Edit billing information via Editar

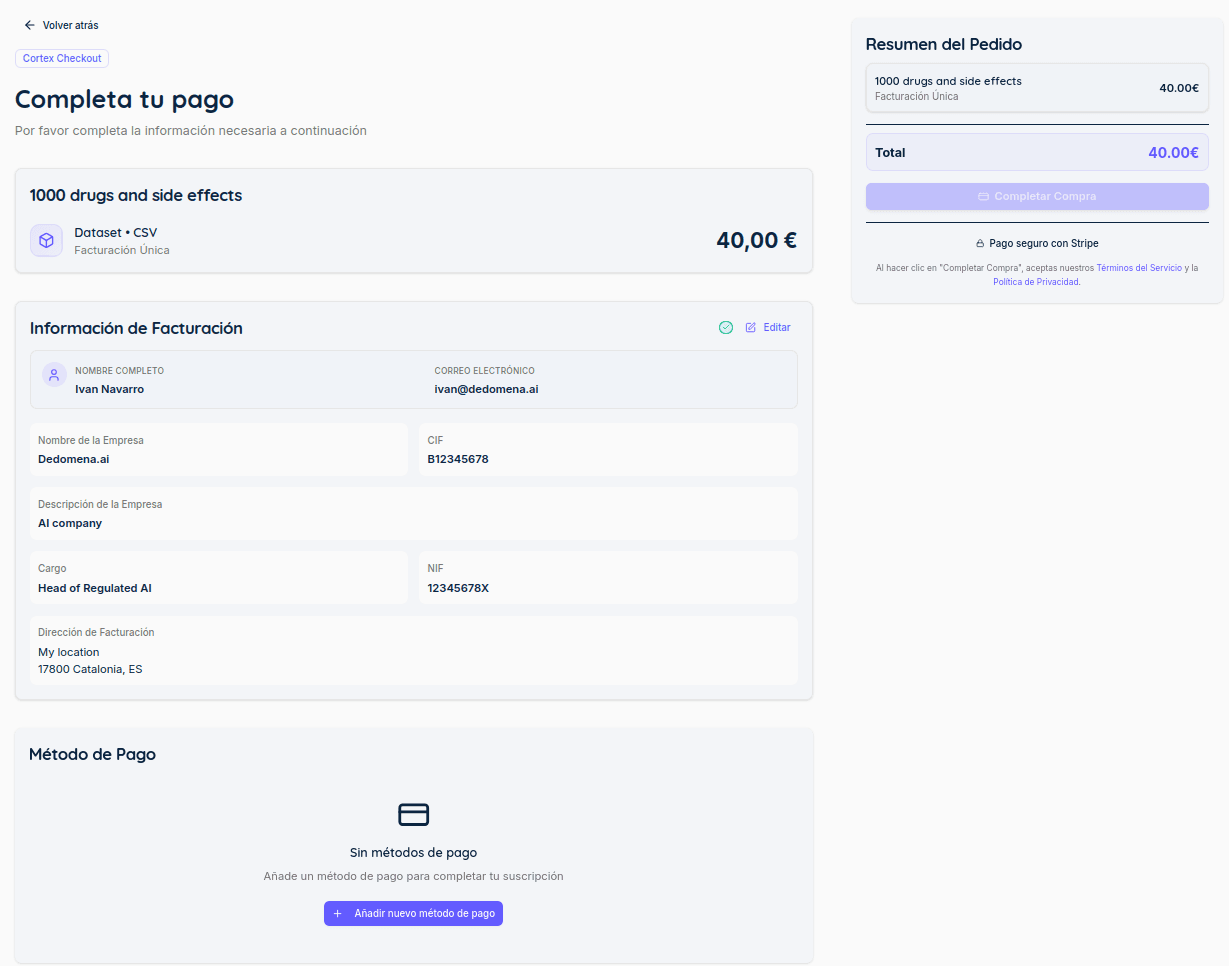point(768,328)
